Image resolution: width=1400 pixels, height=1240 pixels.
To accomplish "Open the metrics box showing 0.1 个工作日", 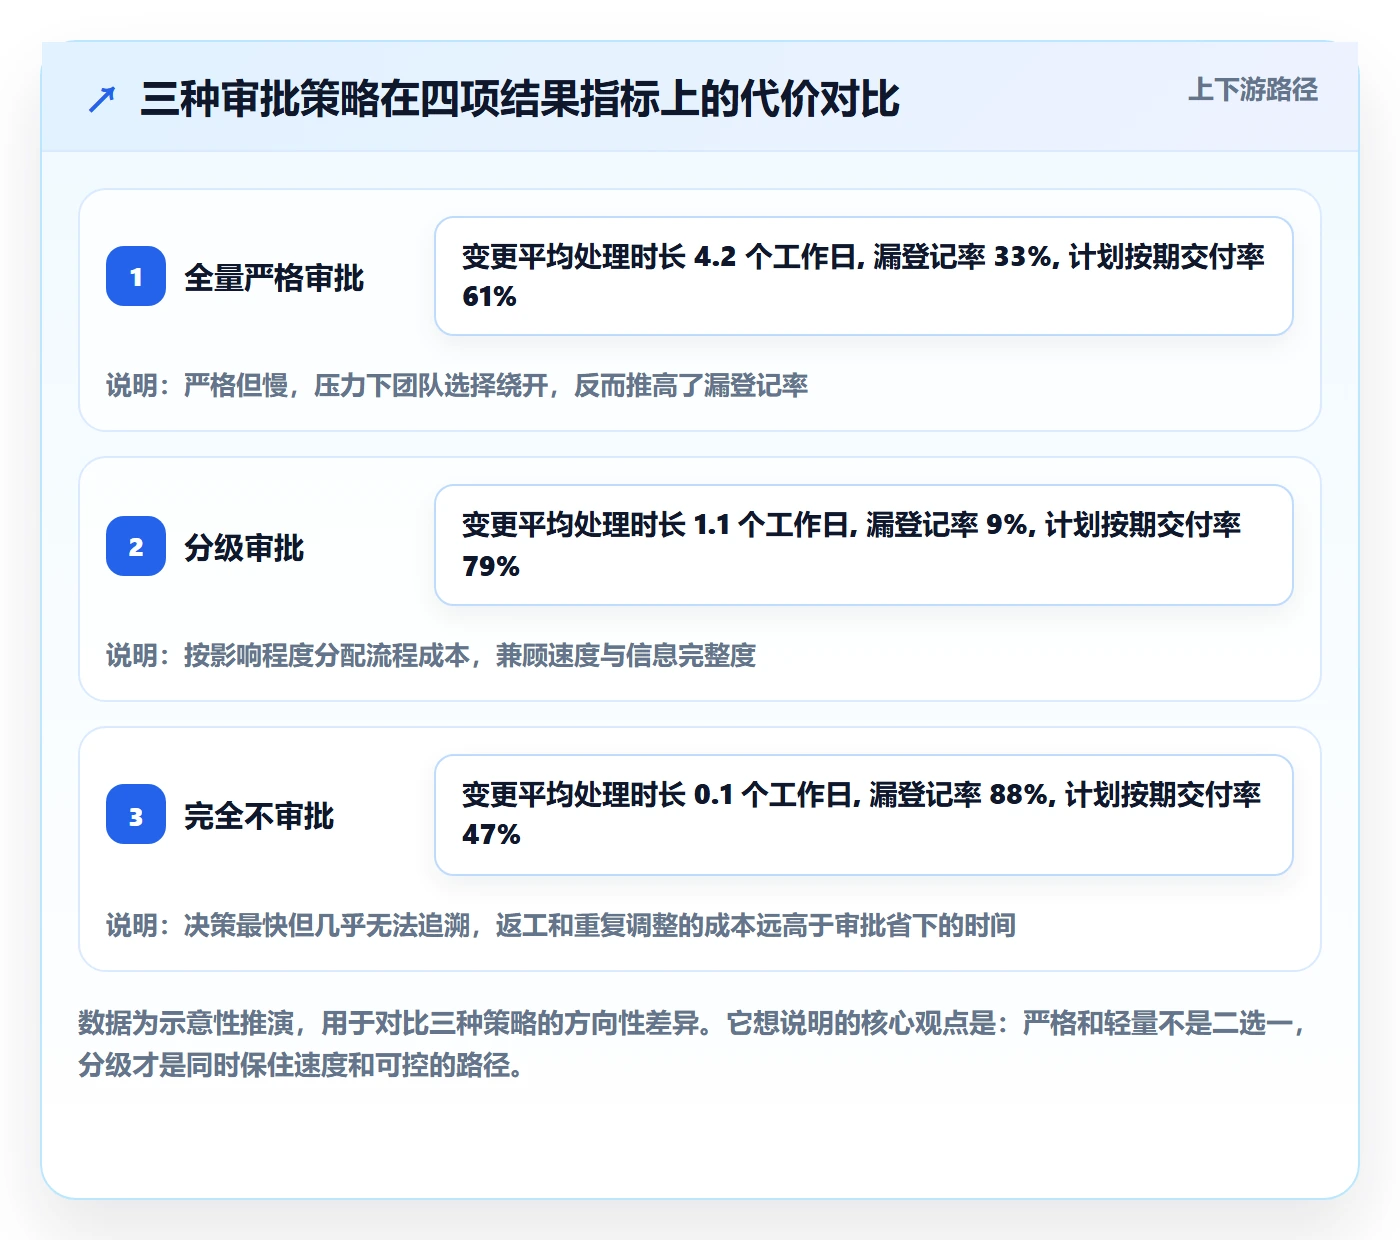I will pos(864,815).
